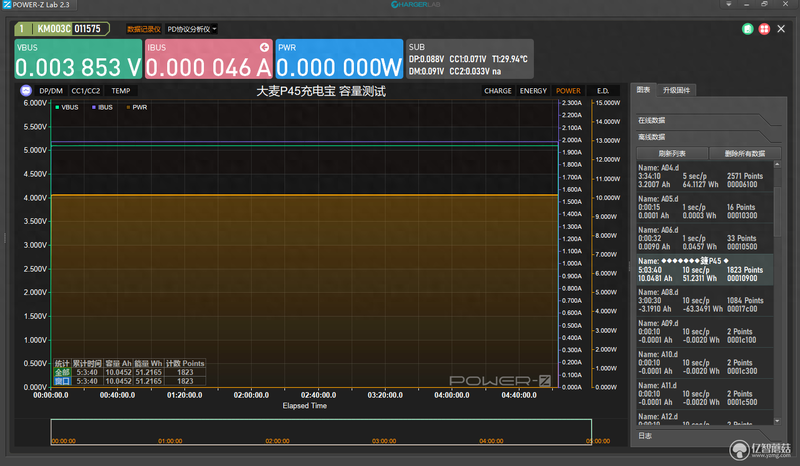Screen dimensions: 800x466
Task: Click chart title 大麦P45充电宝 容量测试
Action: coord(320,91)
